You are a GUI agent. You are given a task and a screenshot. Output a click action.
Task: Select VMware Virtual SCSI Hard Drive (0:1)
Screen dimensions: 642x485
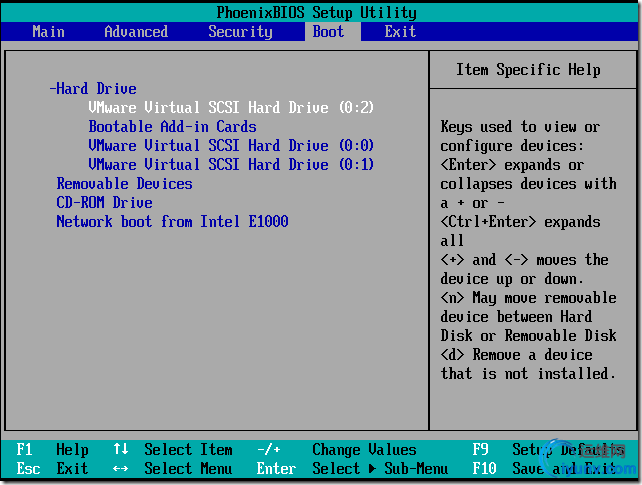point(231,165)
